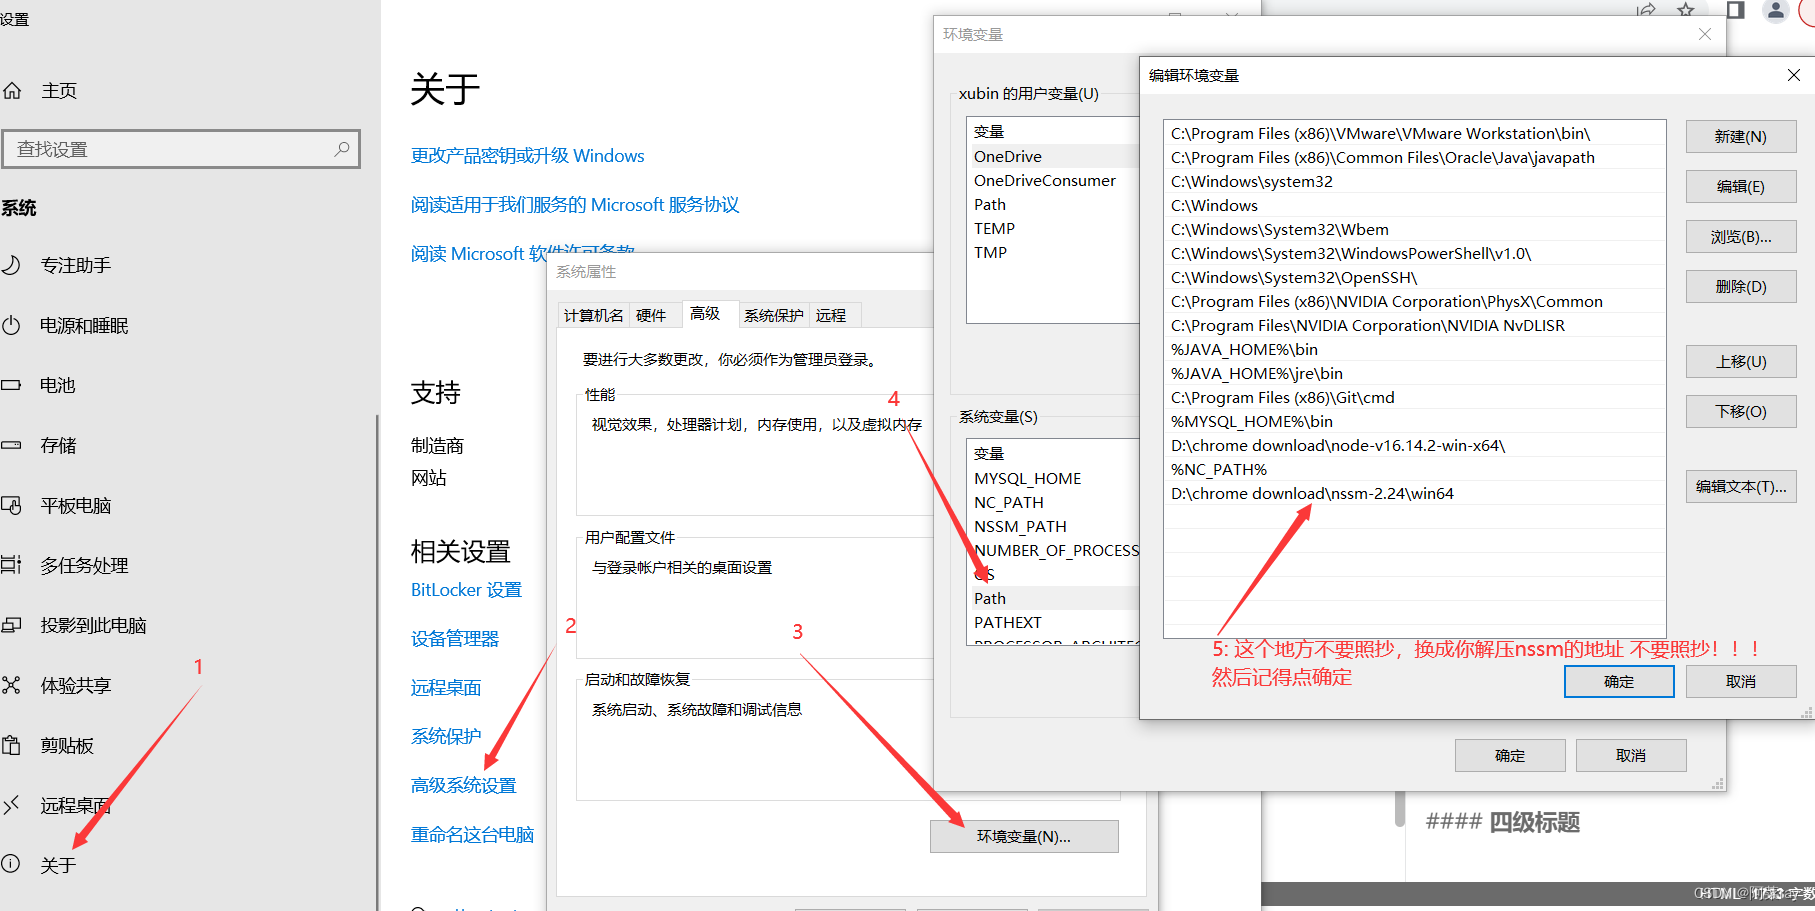The image size is (1815, 911).
Task: Click the browser side panel icon
Action: tap(1736, 10)
